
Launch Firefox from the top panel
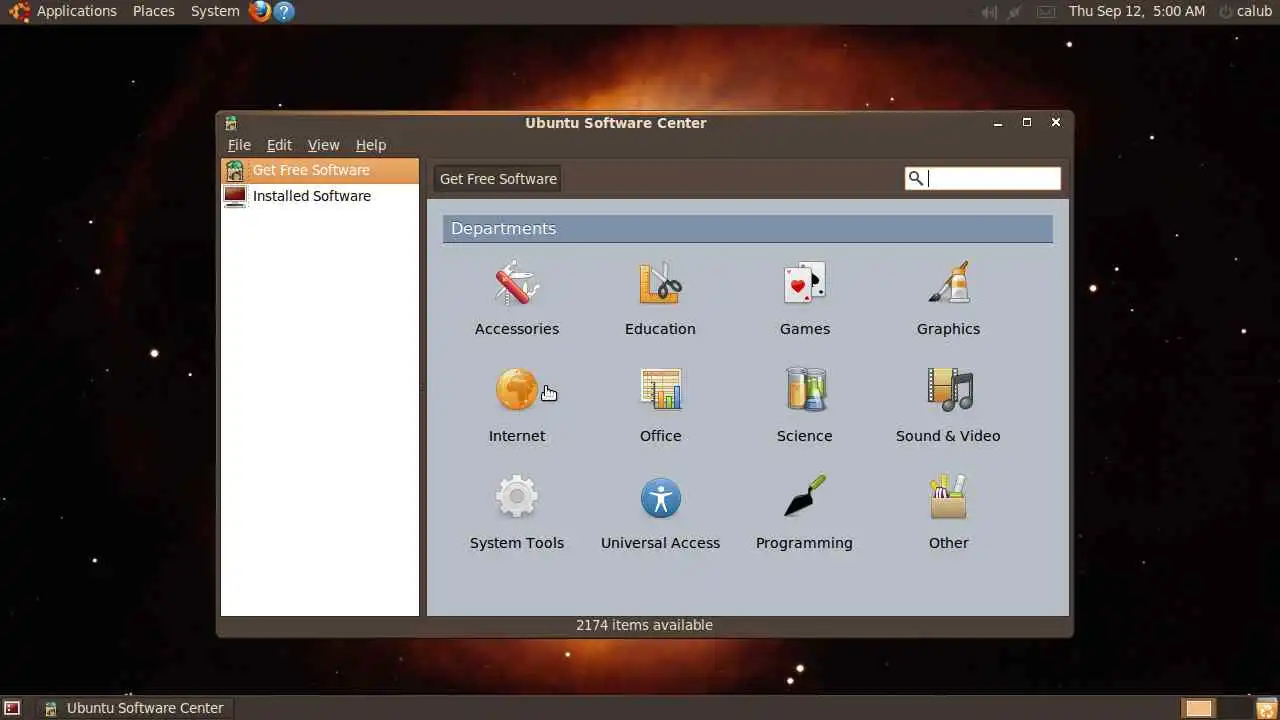[260, 11]
